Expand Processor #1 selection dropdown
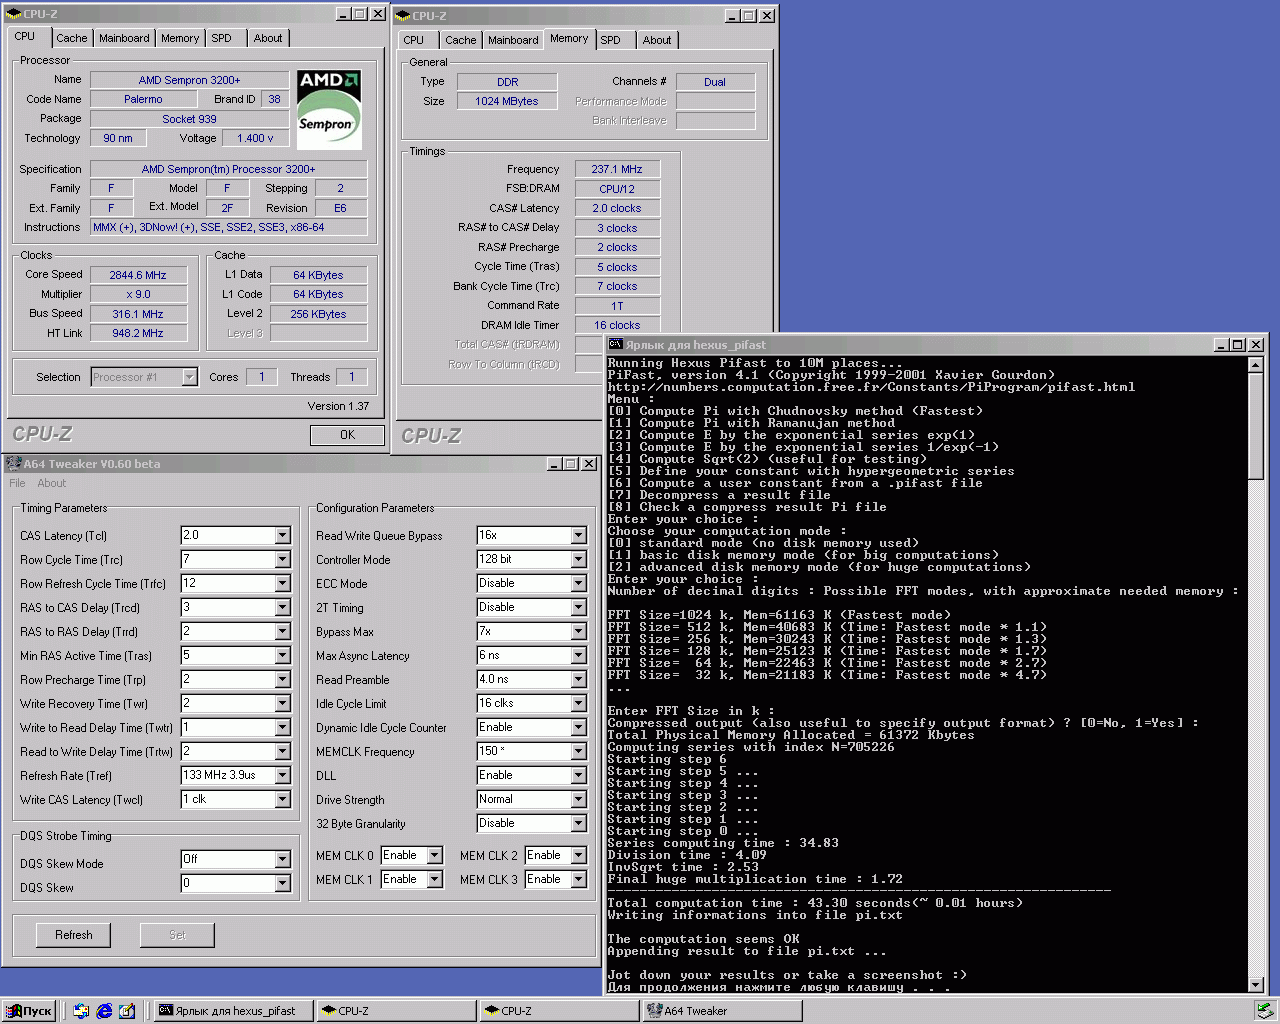 coord(190,378)
